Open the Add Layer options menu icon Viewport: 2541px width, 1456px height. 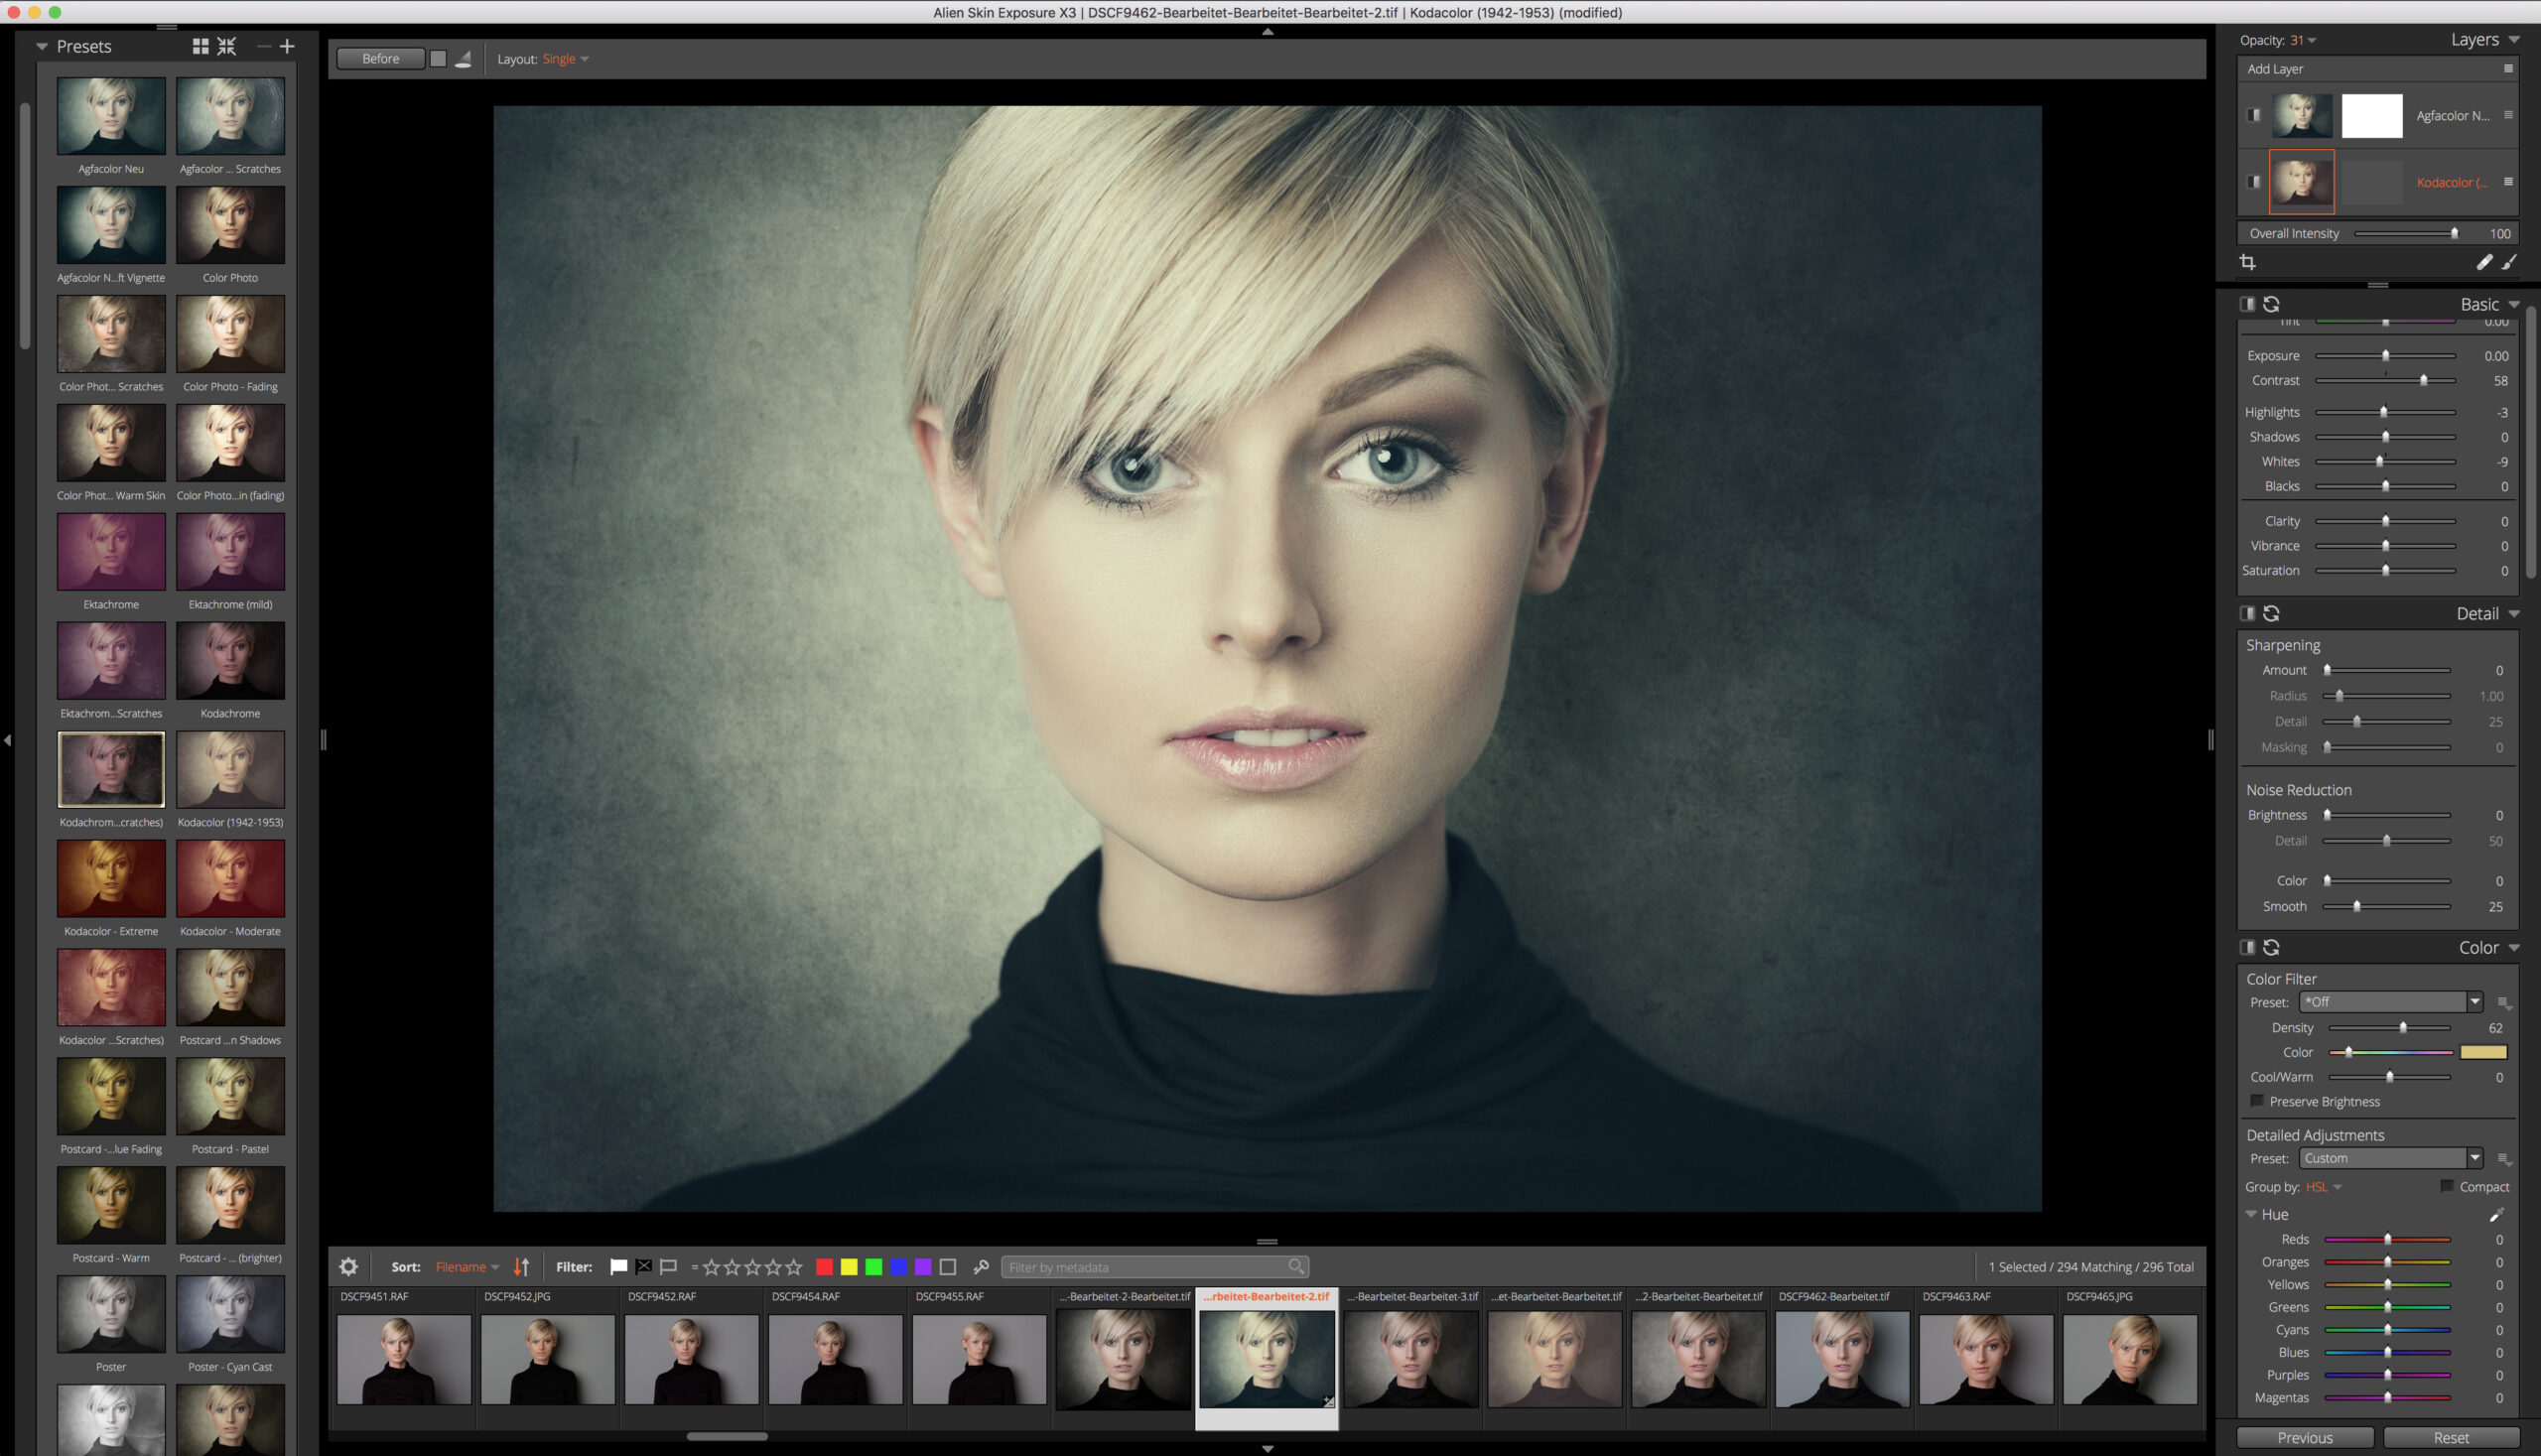click(2510, 68)
